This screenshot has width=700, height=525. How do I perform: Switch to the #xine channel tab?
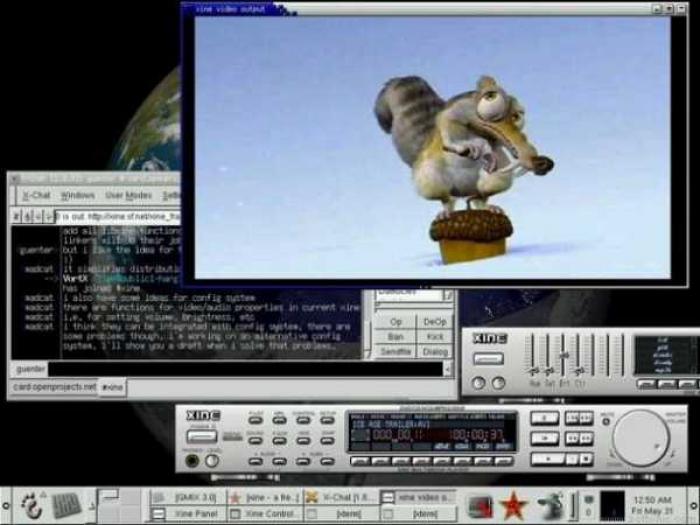[x=112, y=387]
